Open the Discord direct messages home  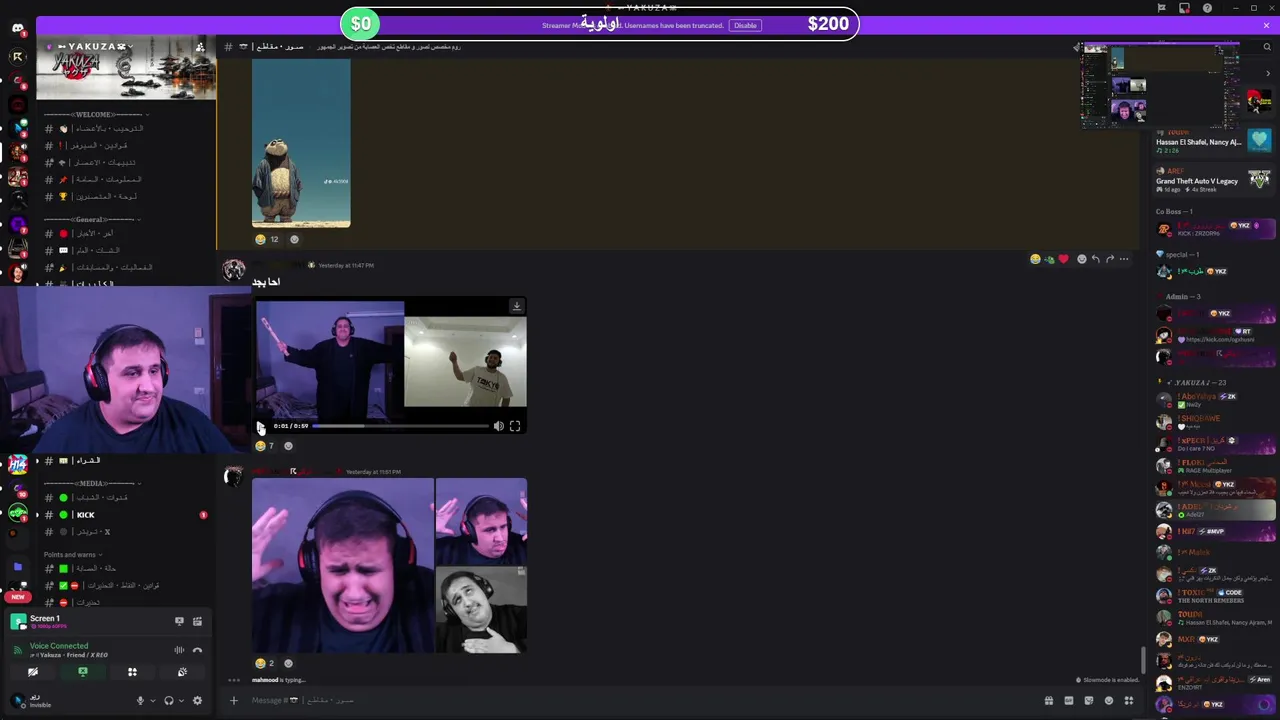17,28
